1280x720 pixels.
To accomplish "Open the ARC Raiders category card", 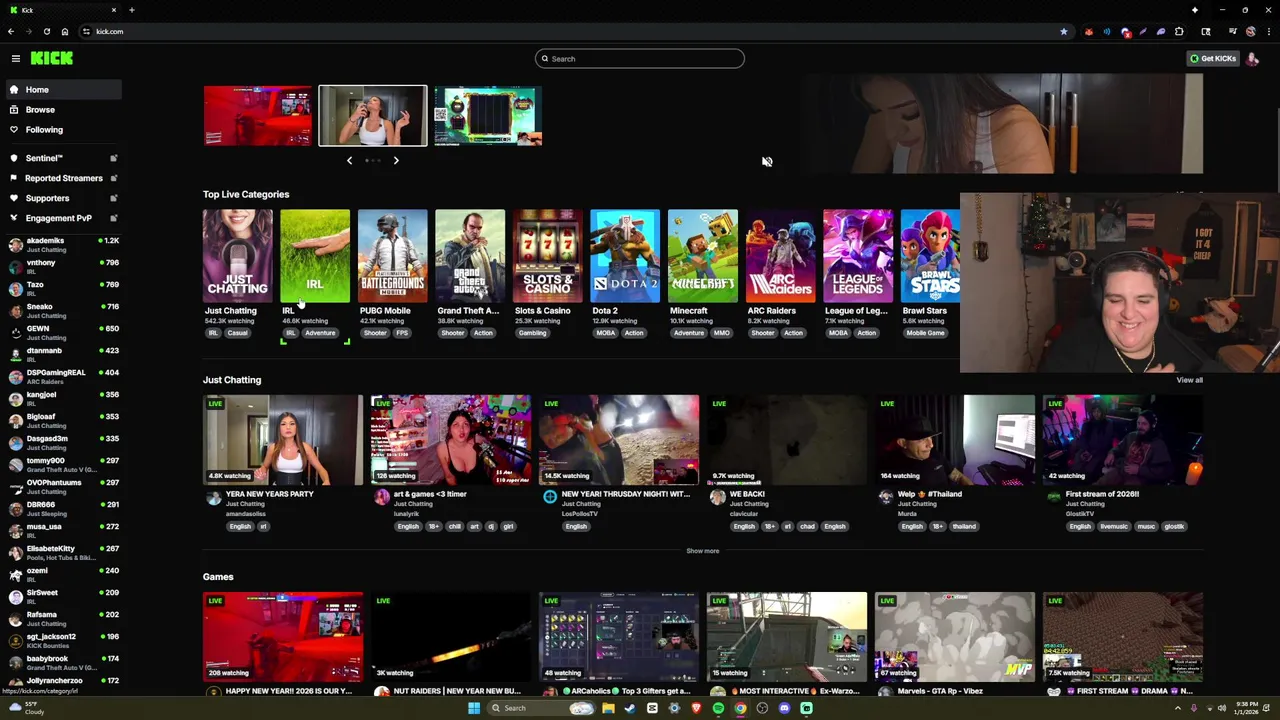I will pos(780,256).
